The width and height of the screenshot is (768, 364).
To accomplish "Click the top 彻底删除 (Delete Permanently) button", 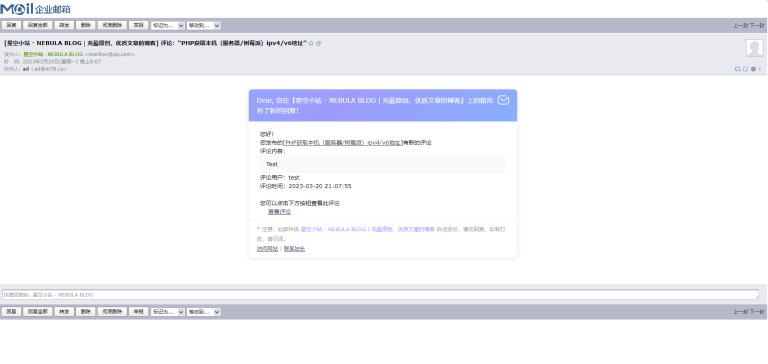I will [112, 25].
